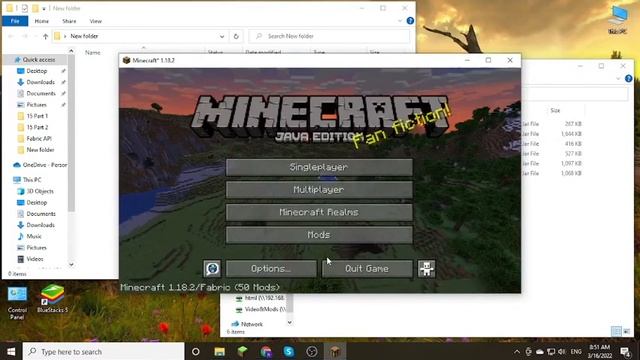Sort by the Name column header
The image size is (640, 360).
click(x=93, y=52)
